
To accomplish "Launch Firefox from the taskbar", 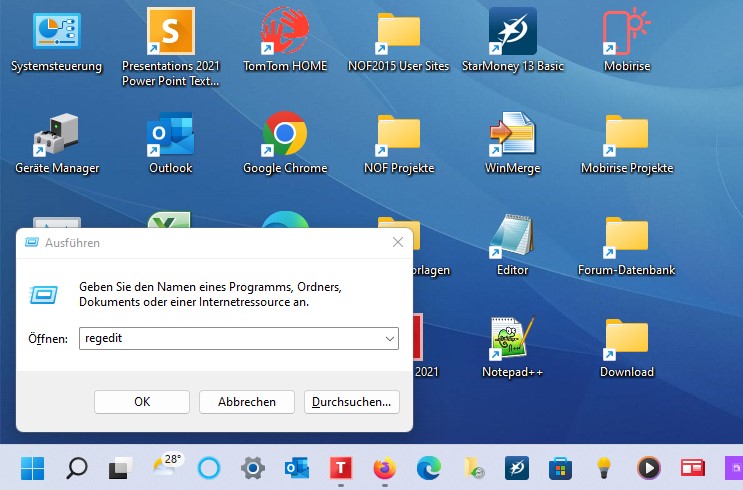I will 384,467.
